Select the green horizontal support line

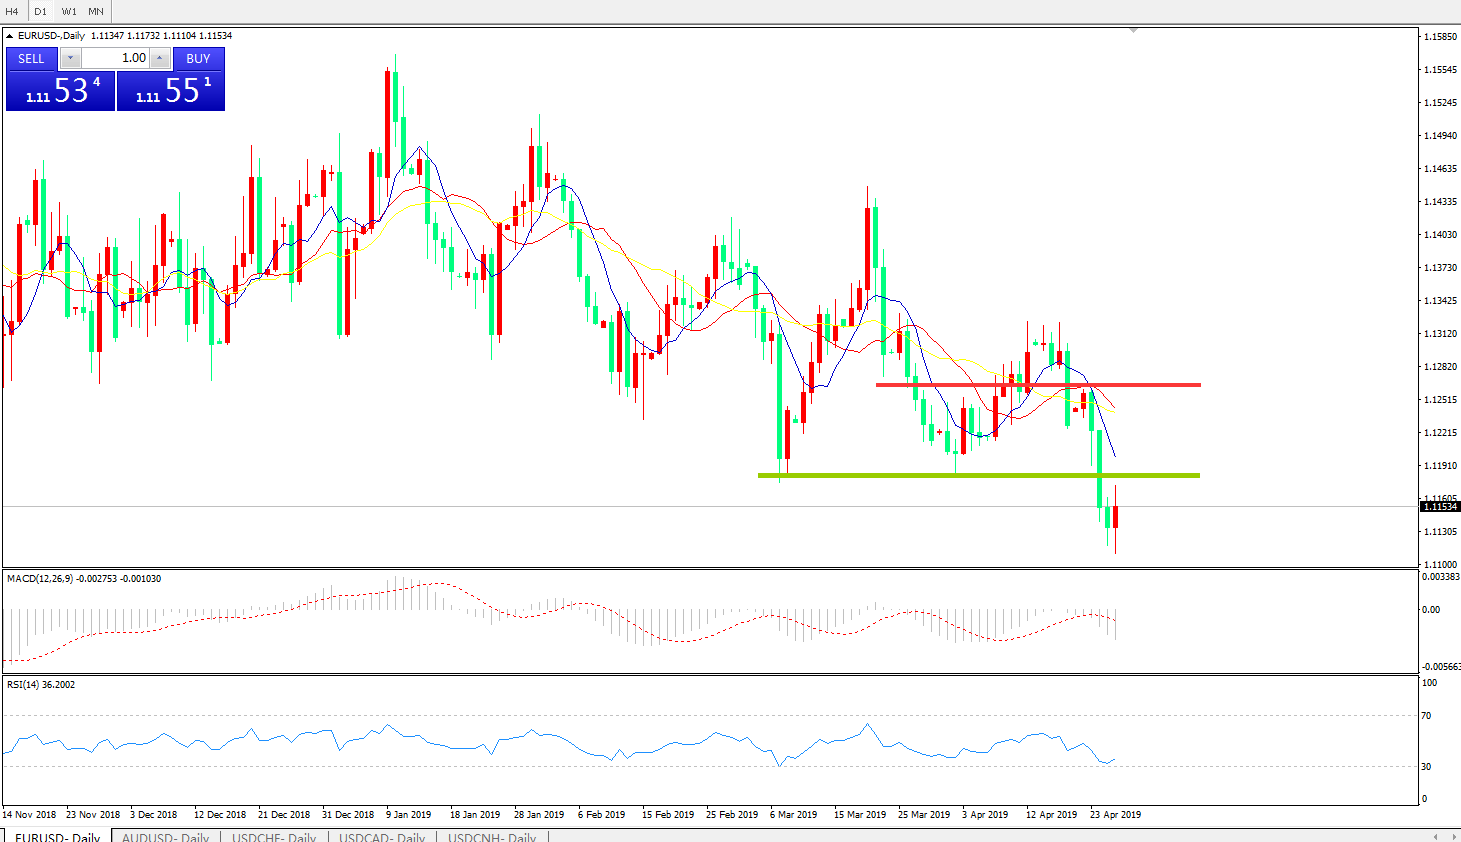pos(978,475)
